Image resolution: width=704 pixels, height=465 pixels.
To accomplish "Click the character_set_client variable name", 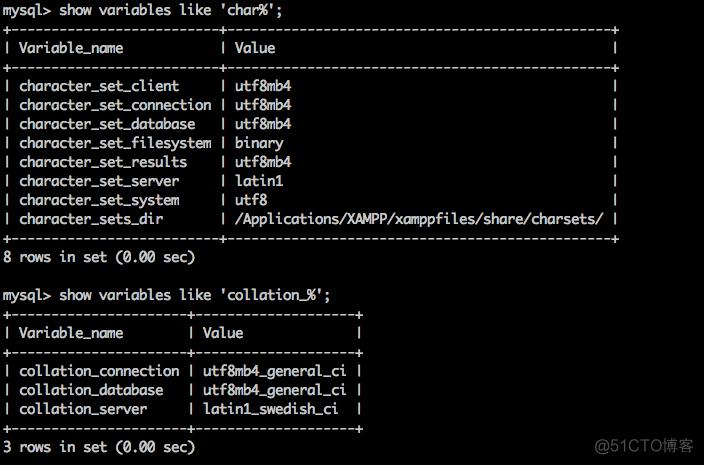I will [x=99, y=86].
